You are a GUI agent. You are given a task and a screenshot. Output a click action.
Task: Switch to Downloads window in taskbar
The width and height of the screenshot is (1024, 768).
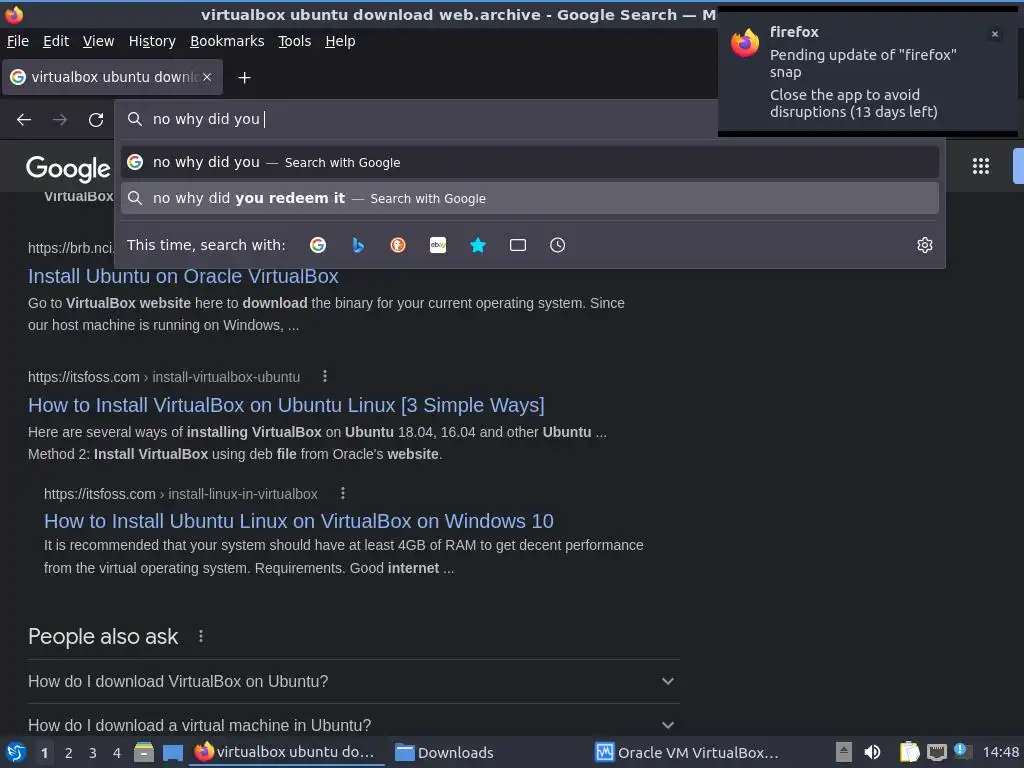point(445,752)
